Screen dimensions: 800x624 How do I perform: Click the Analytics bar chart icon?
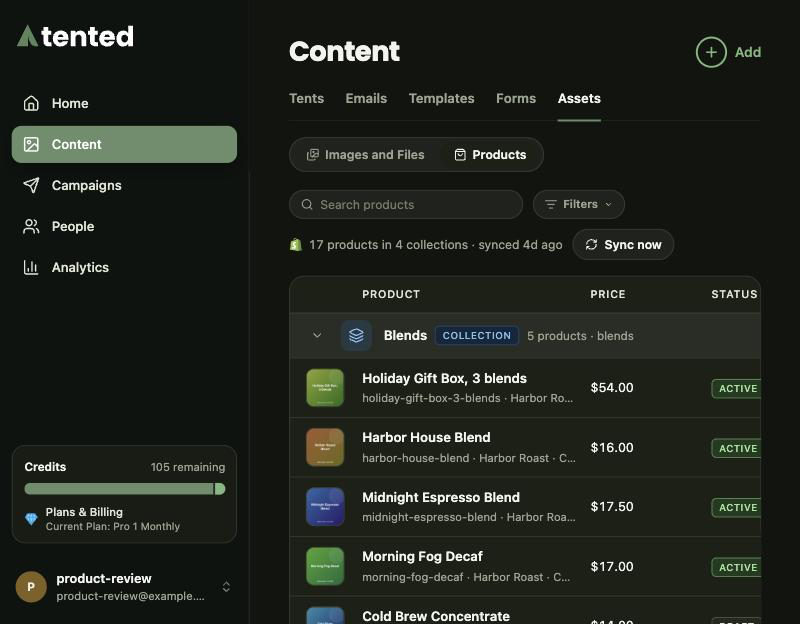pyautogui.click(x=31, y=267)
